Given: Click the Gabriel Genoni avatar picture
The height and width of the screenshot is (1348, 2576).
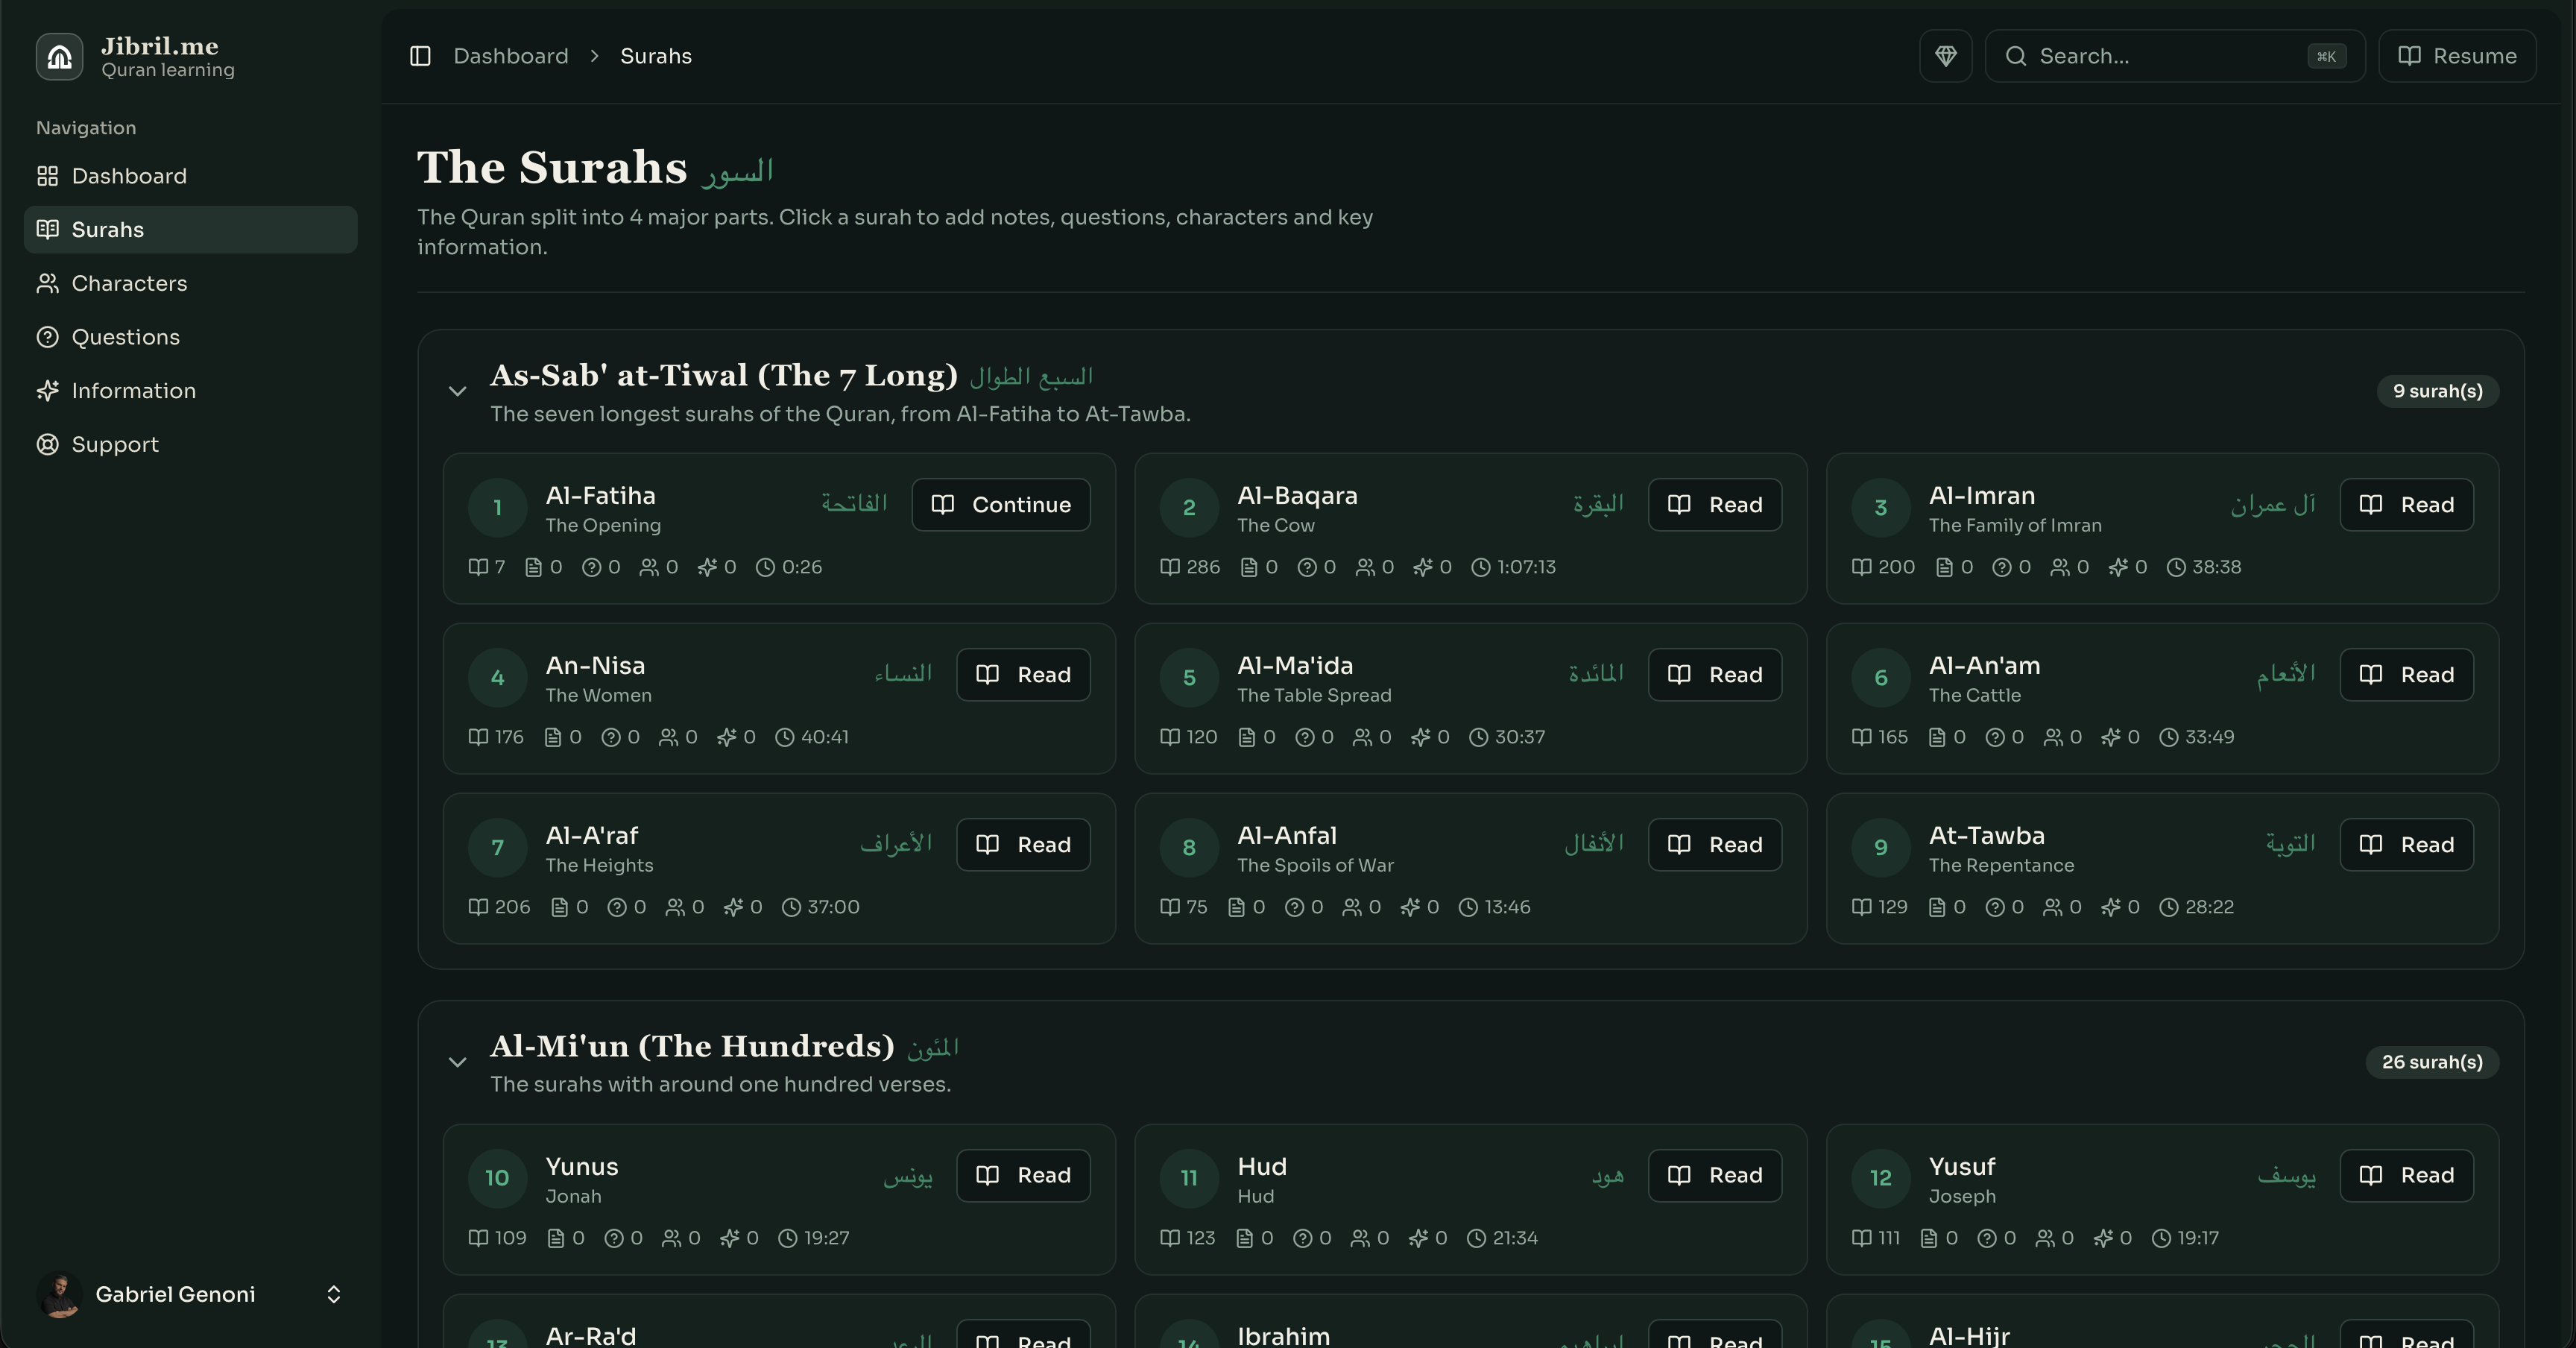Looking at the screenshot, I should pyautogui.click(x=60, y=1294).
